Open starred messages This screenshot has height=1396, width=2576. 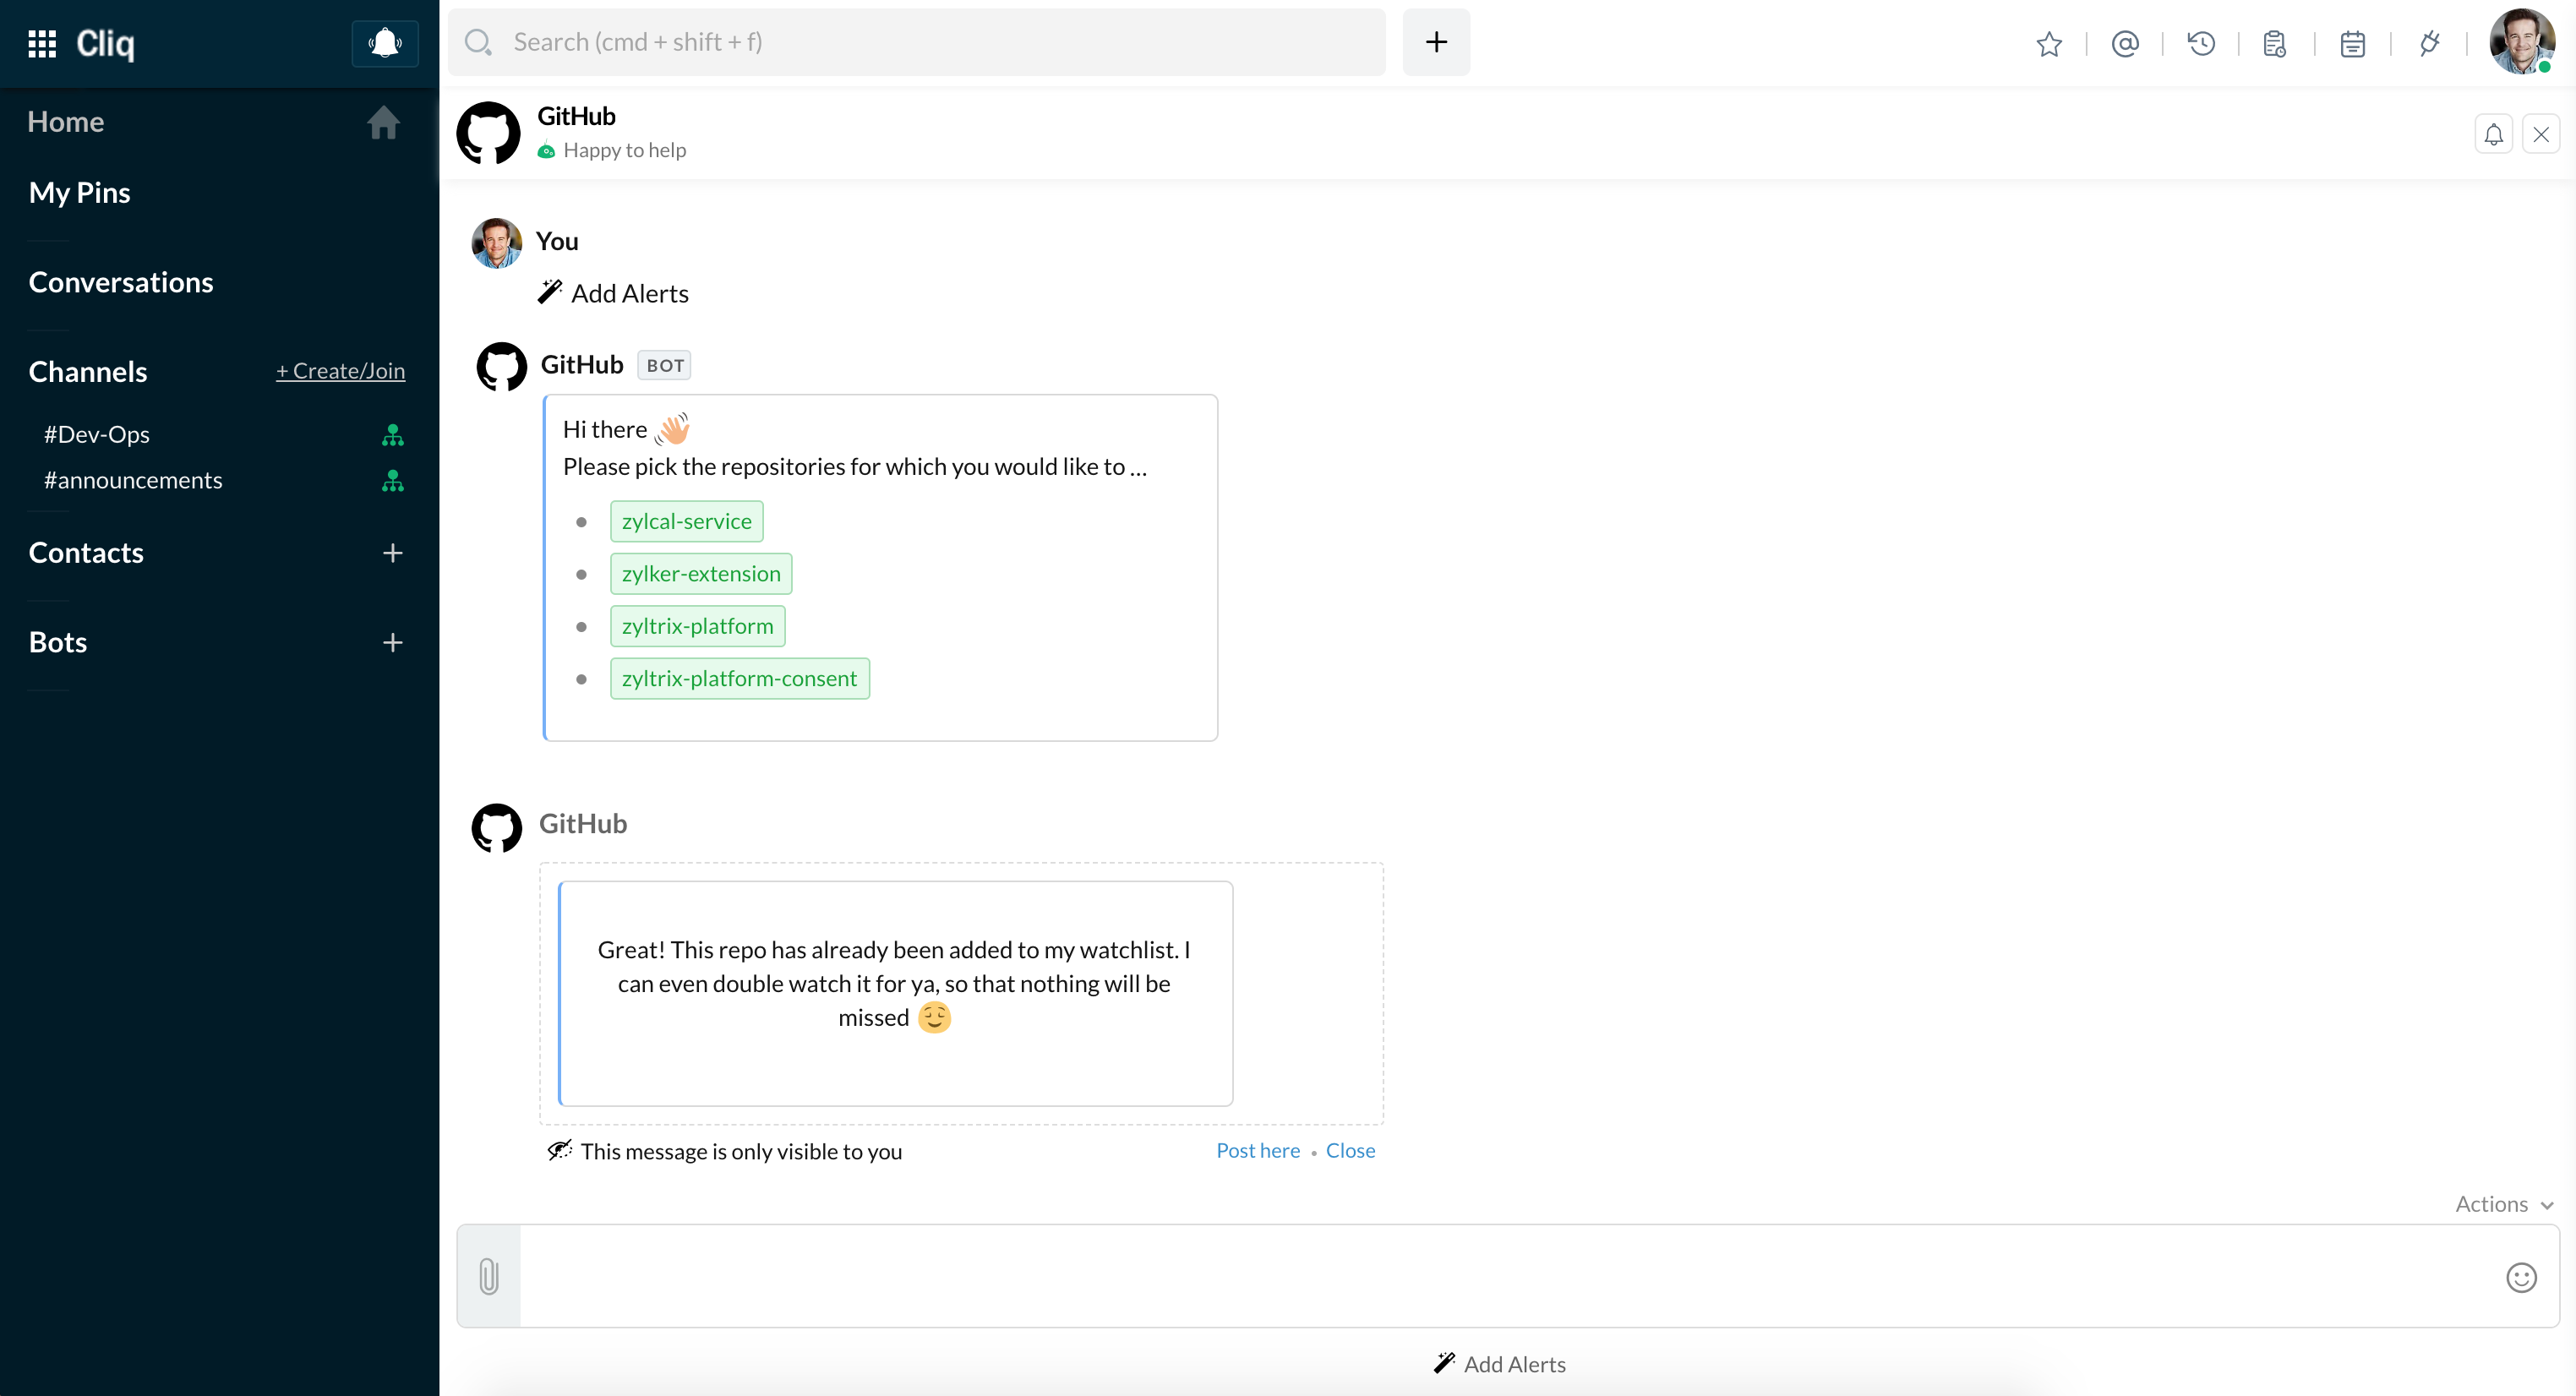pyautogui.click(x=2049, y=44)
